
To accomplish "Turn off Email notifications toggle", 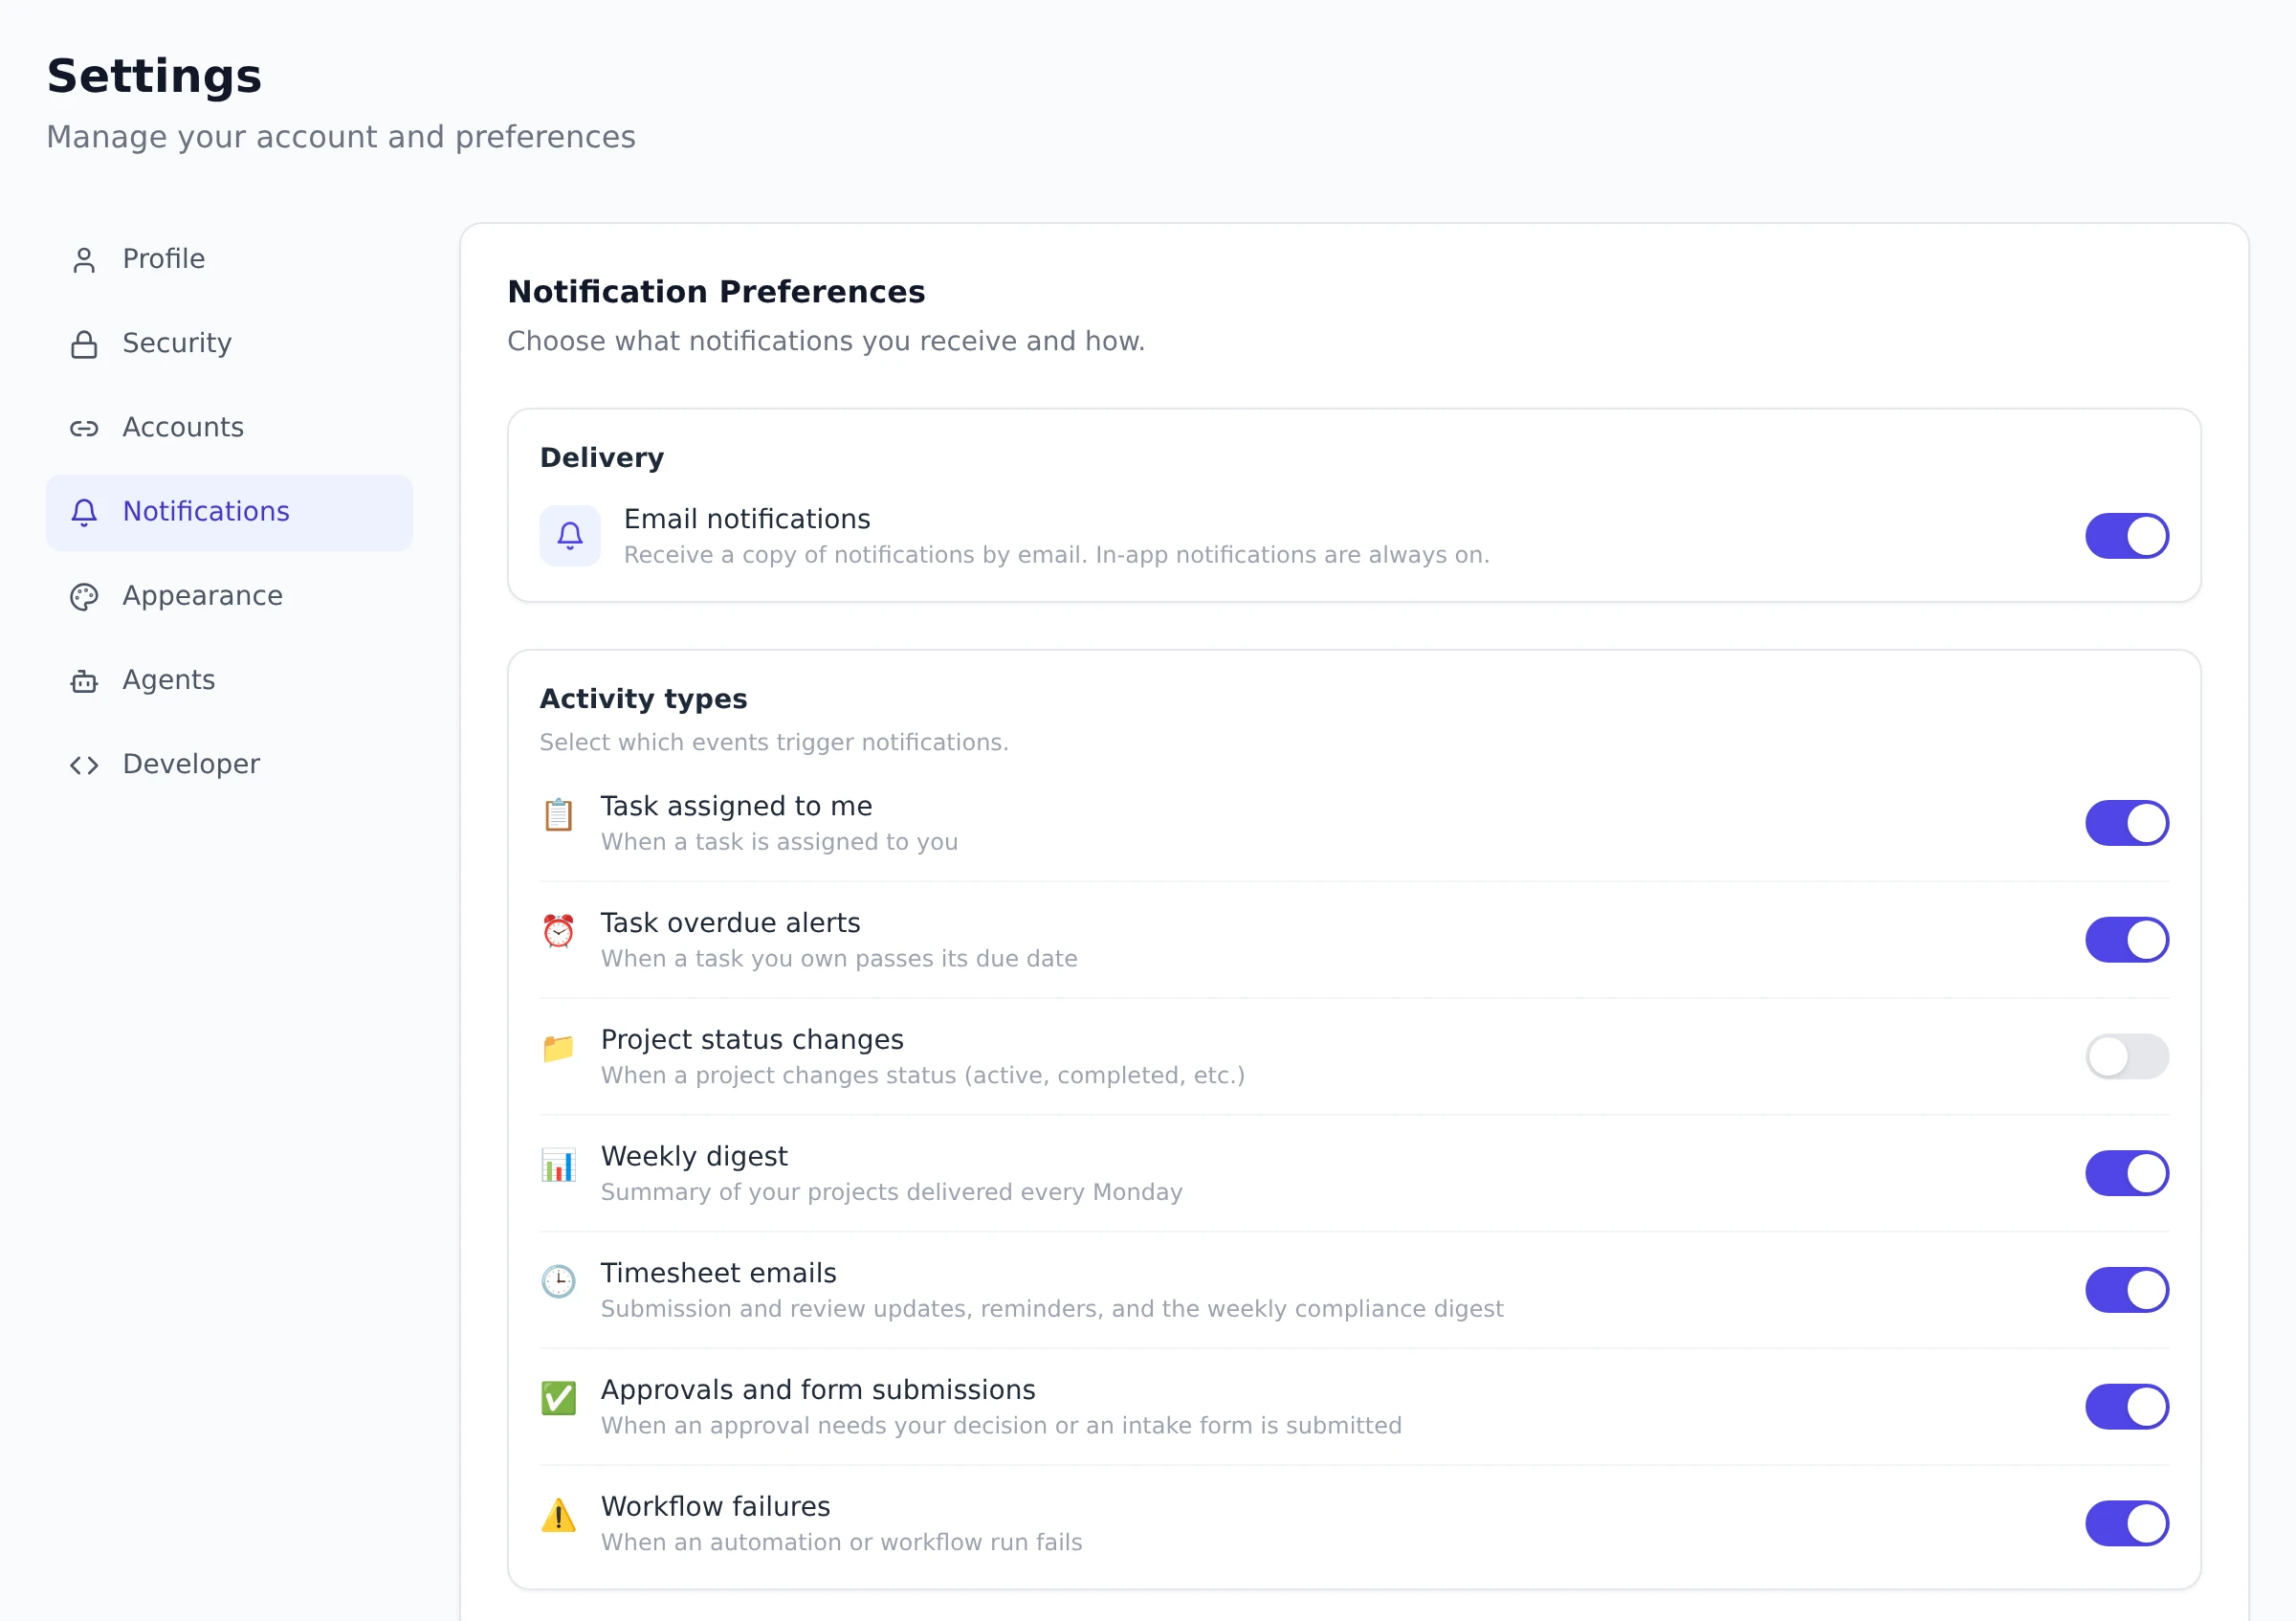I will pyautogui.click(x=2126, y=536).
